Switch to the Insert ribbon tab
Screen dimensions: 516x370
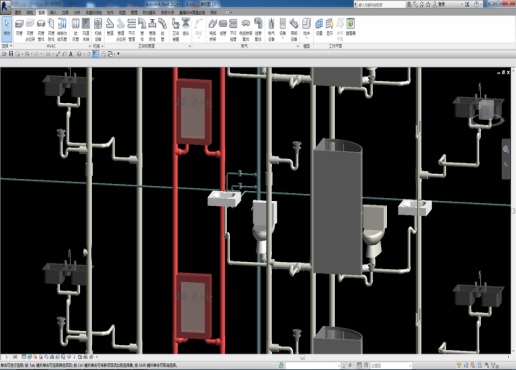53,12
